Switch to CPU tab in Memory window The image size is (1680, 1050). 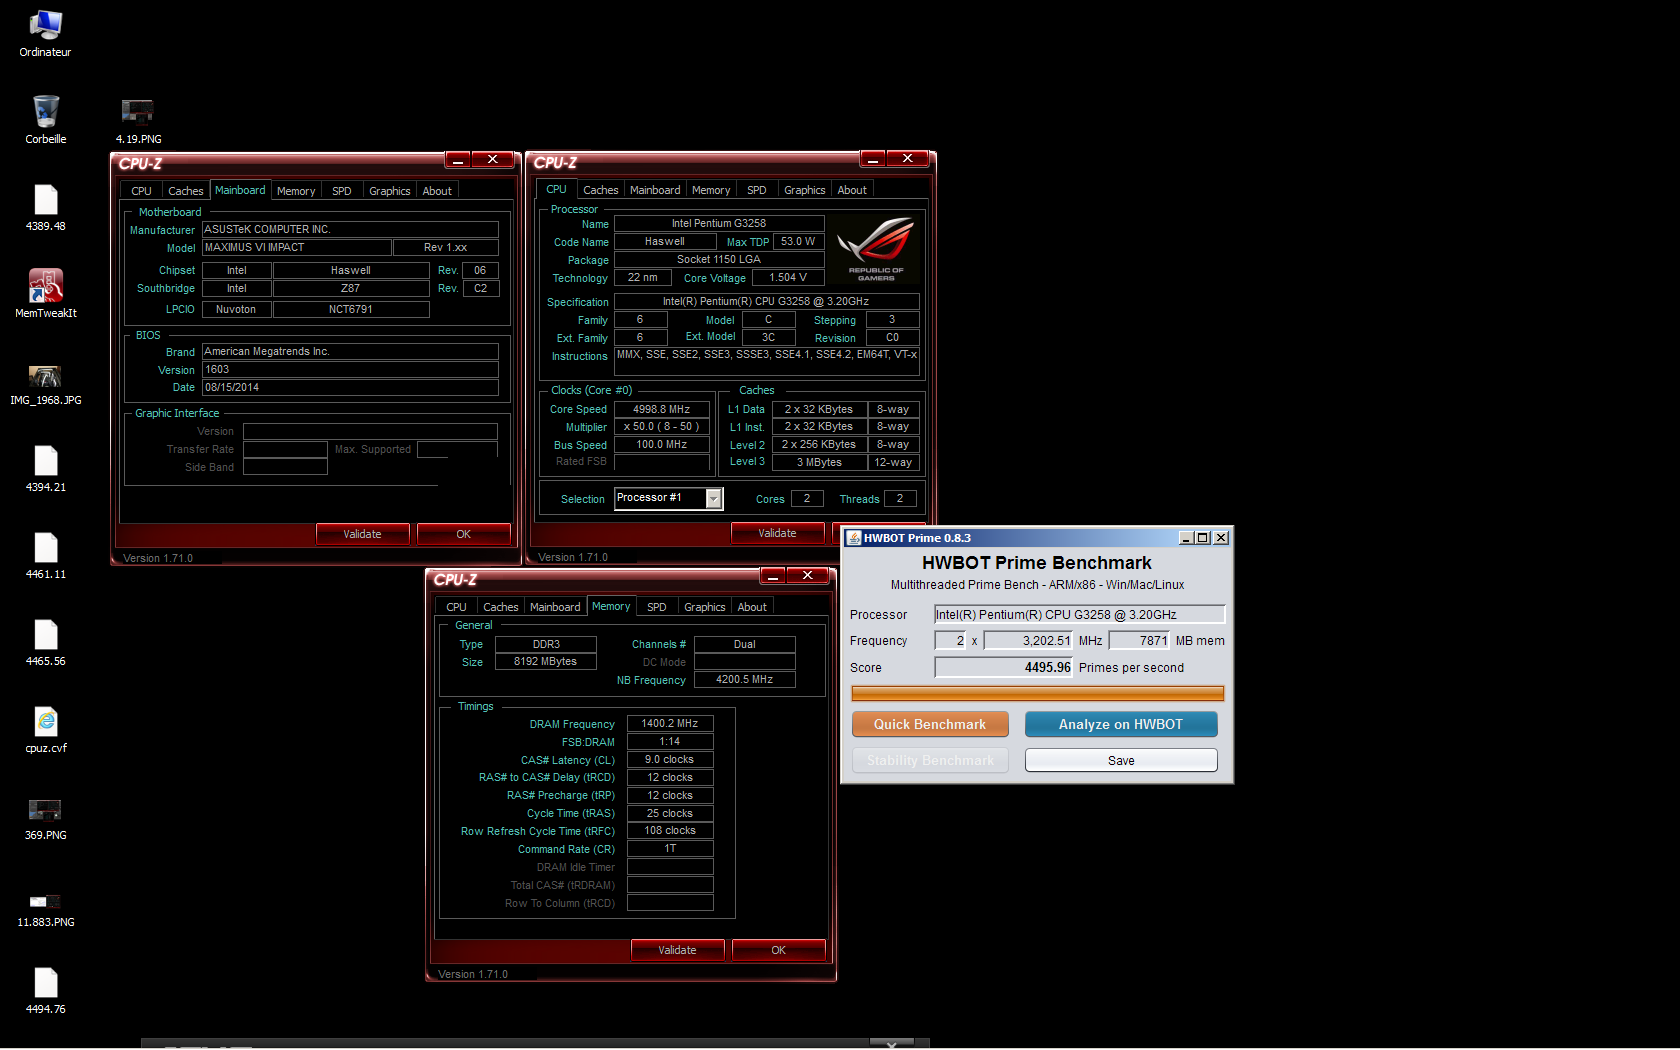pyautogui.click(x=456, y=607)
